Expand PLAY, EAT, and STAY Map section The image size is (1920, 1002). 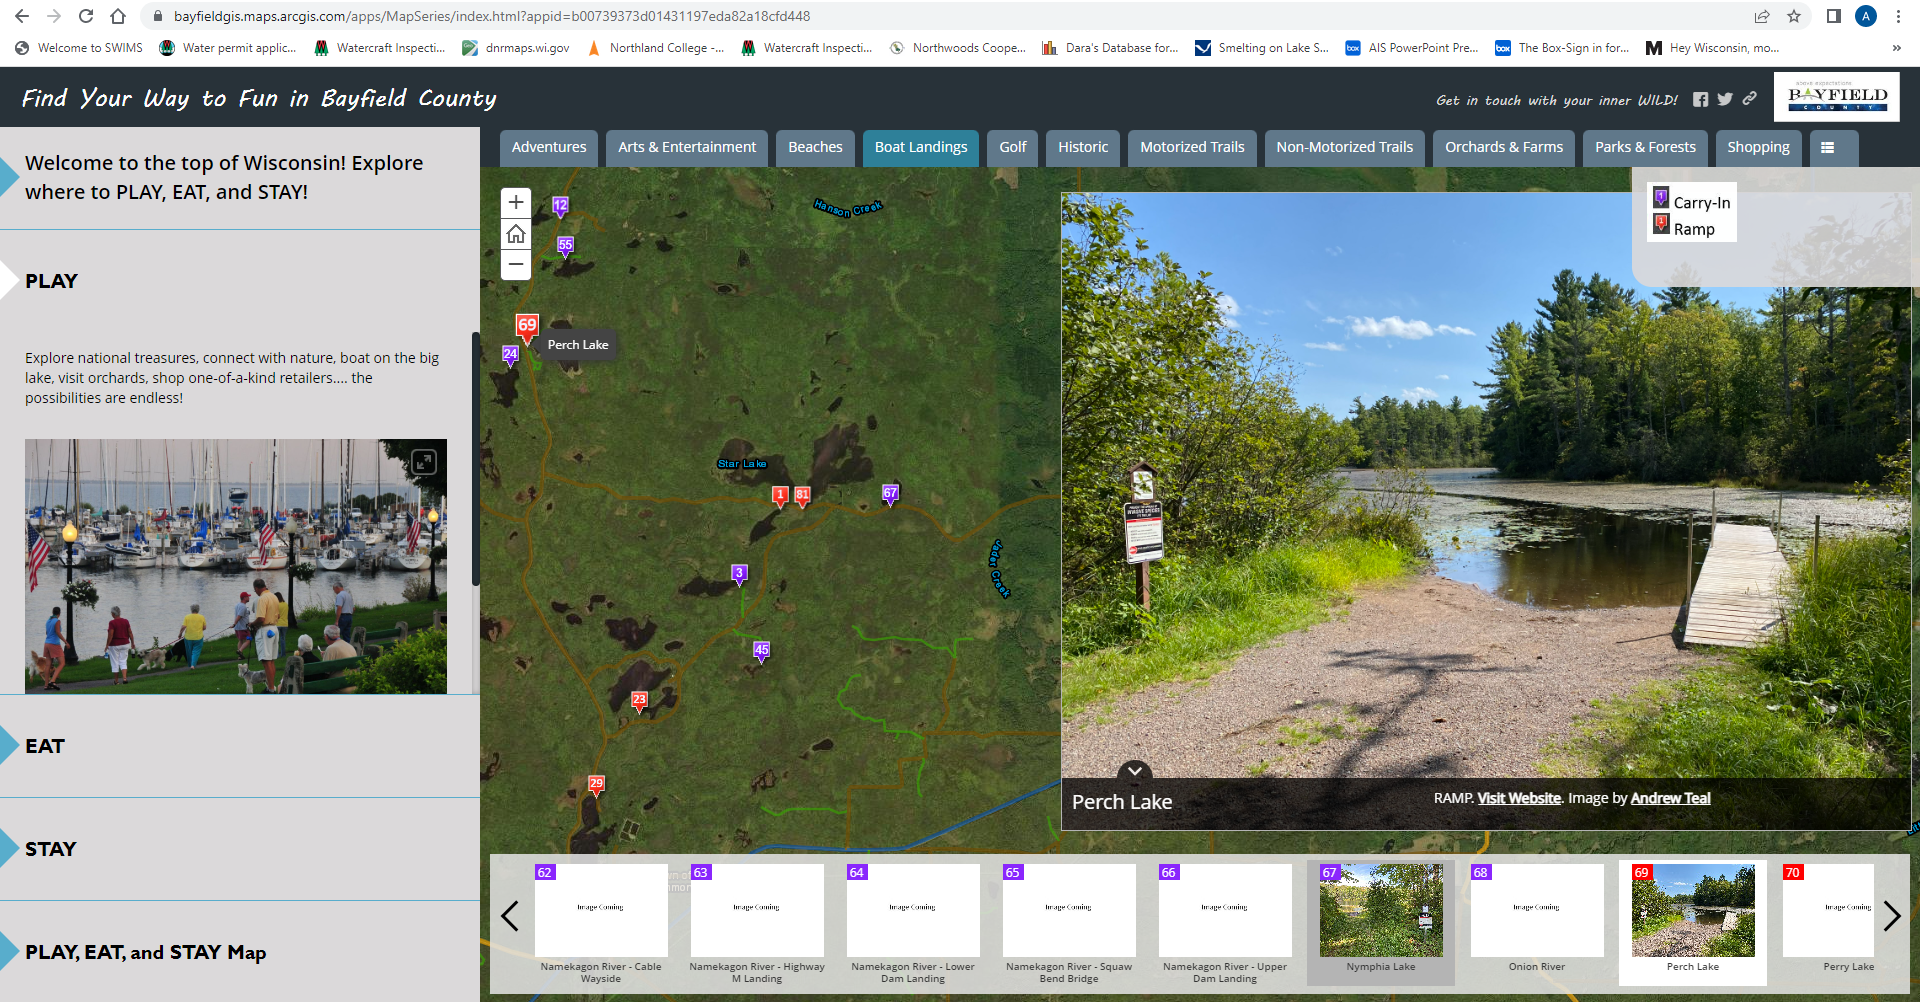coord(145,952)
